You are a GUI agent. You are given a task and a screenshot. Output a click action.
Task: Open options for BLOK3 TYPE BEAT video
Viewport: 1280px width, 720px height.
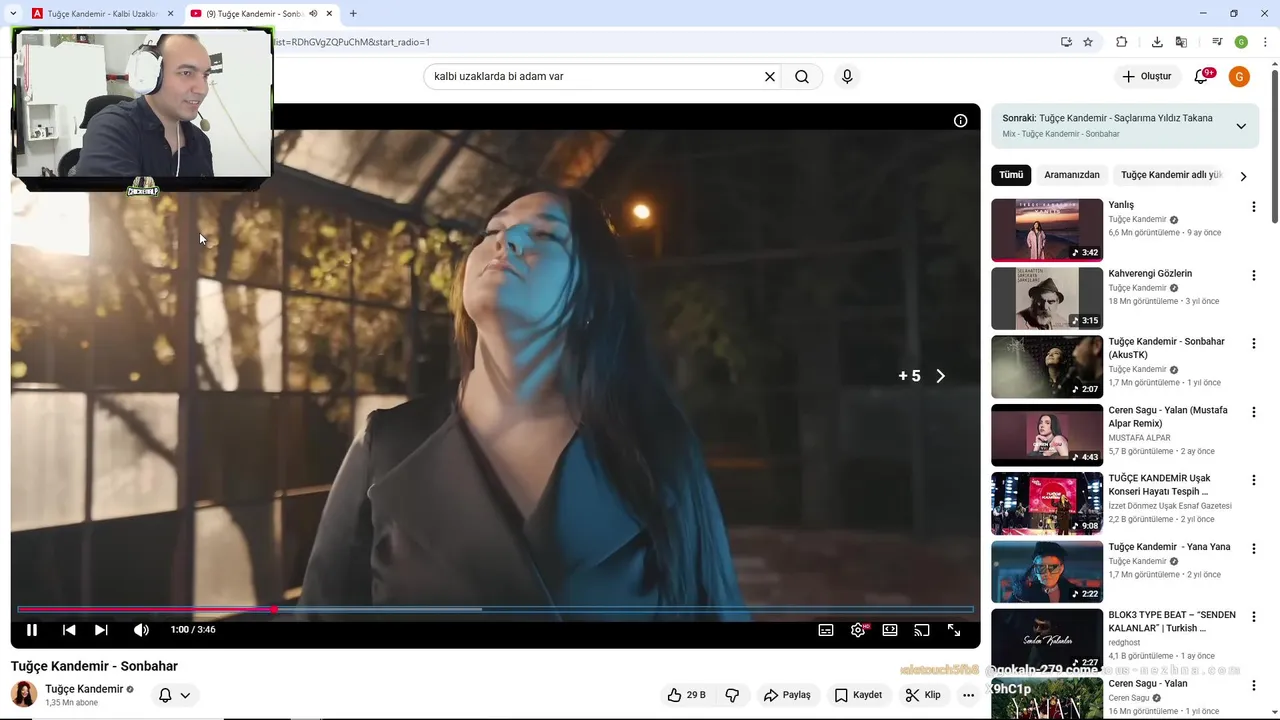[x=1253, y=616]
